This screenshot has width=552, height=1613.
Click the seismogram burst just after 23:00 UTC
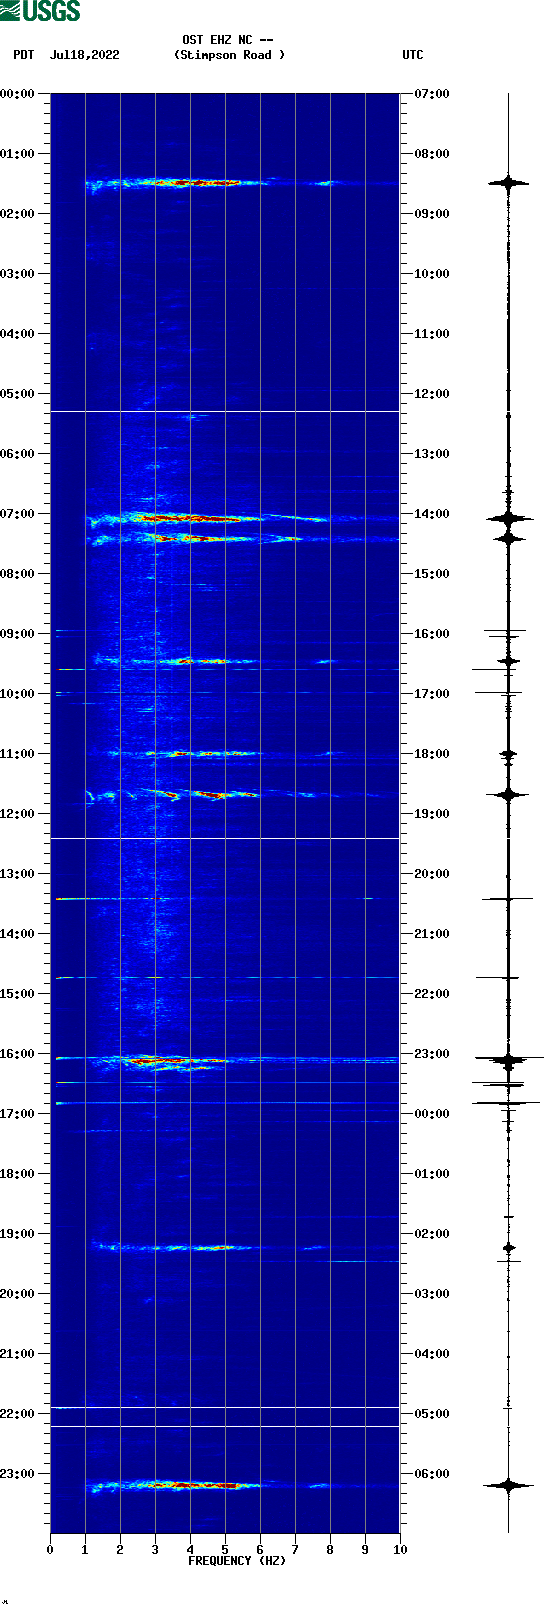(x=509, y=1060)
